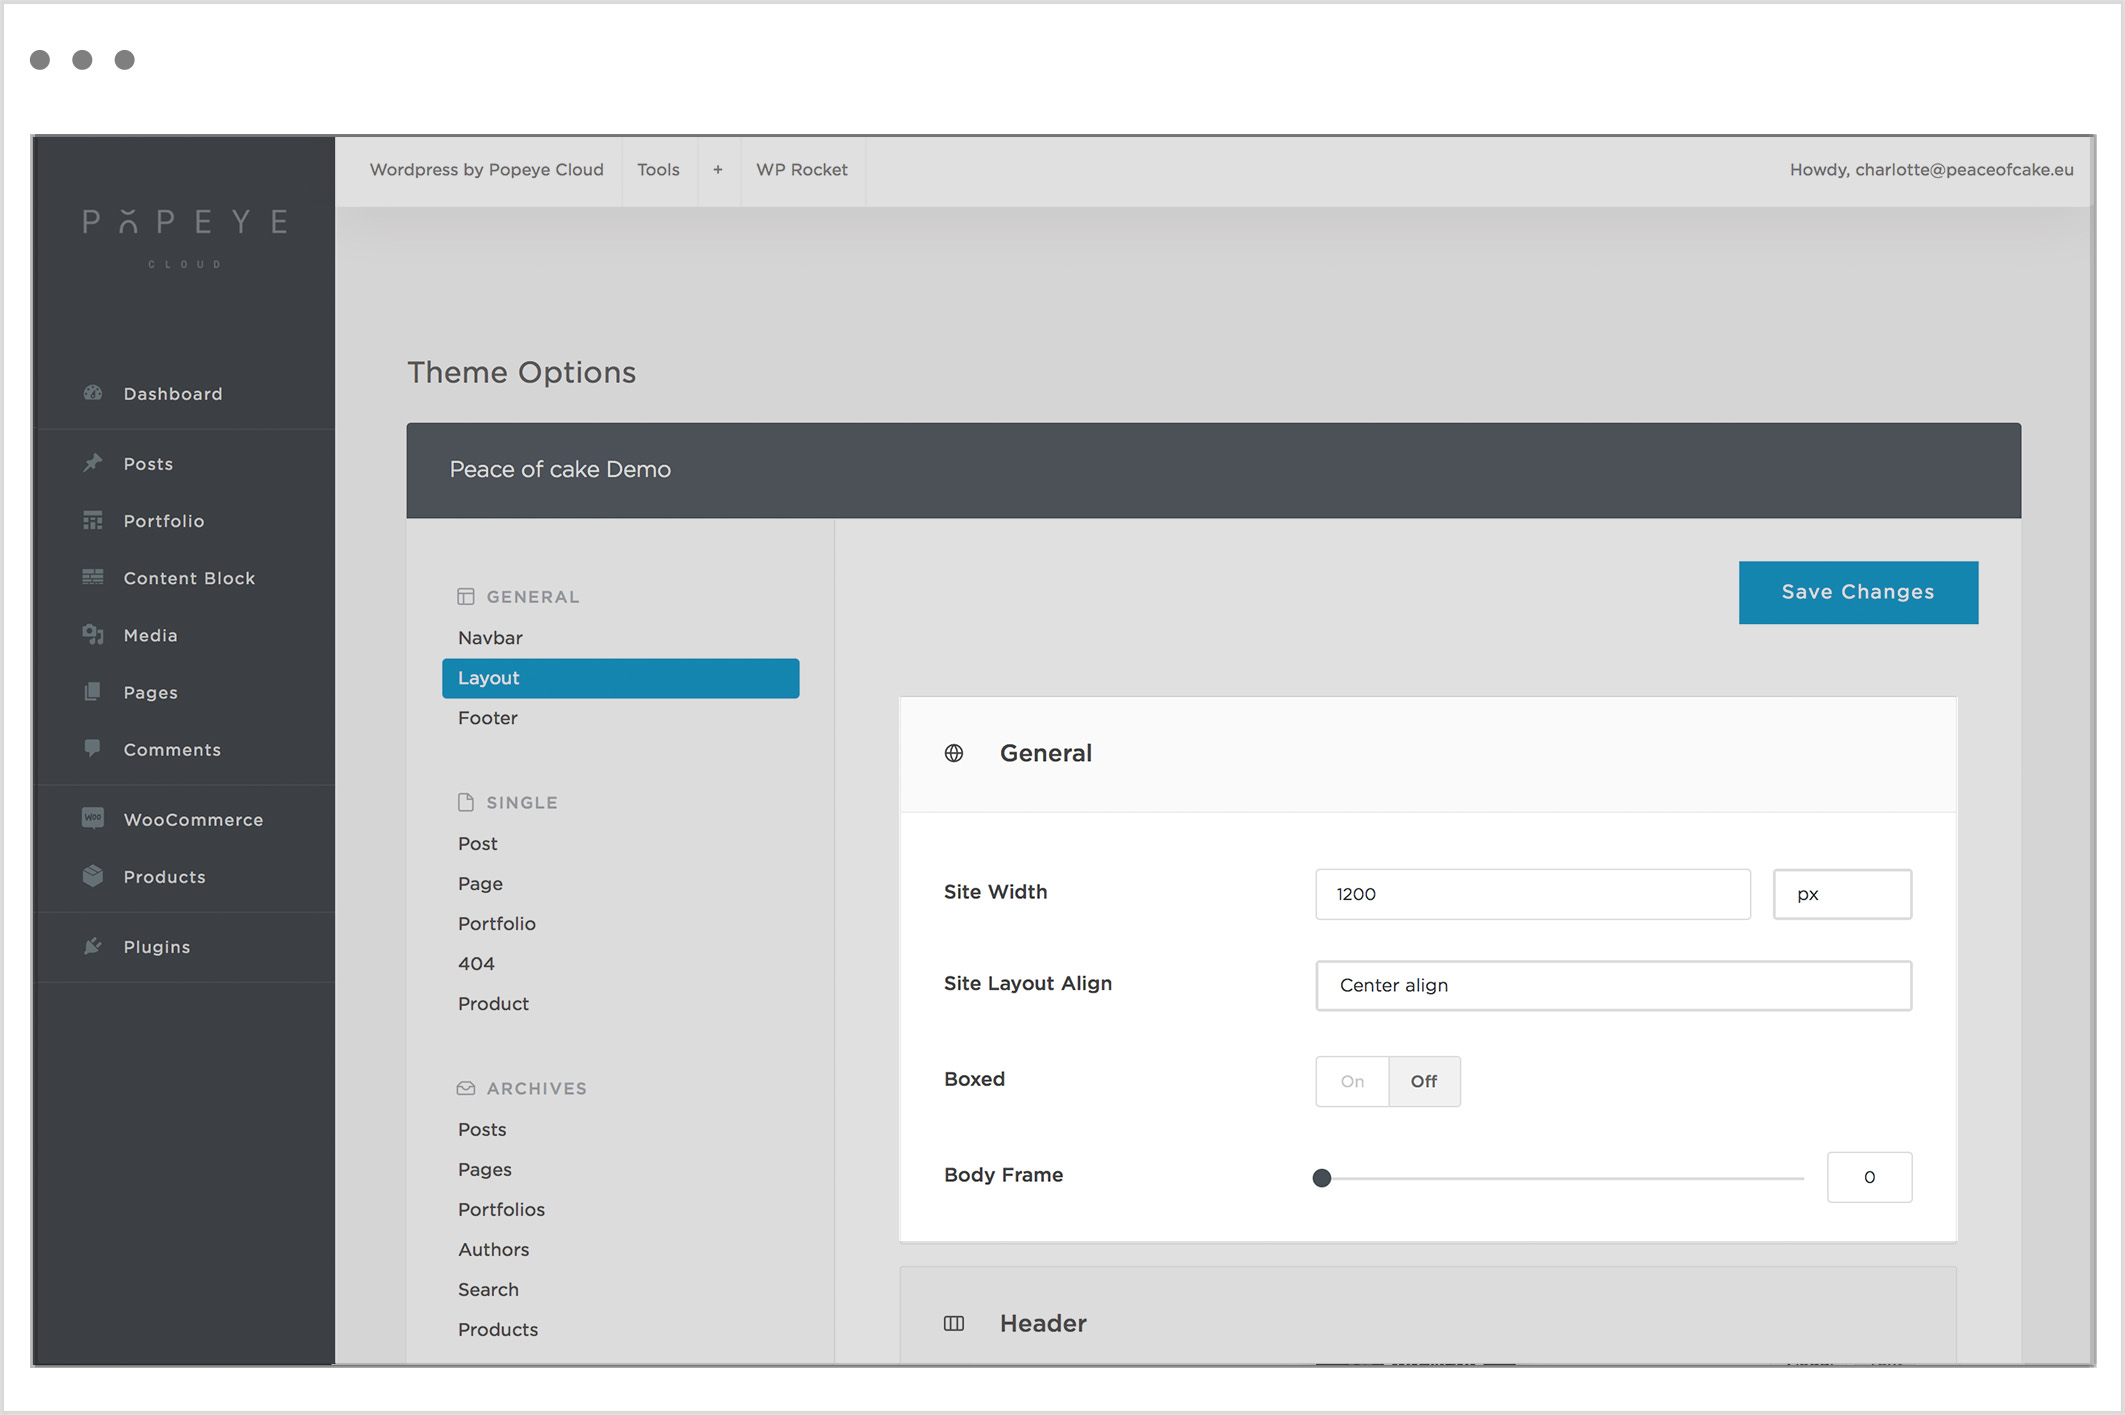Screen dimensions: 2125x1415
Task: Click the Plugins plug icon
Action: [93, 946]
